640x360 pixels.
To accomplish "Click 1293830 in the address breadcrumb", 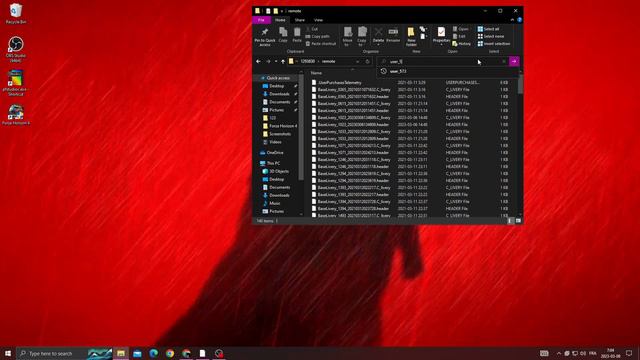I will tap(308, 61).
